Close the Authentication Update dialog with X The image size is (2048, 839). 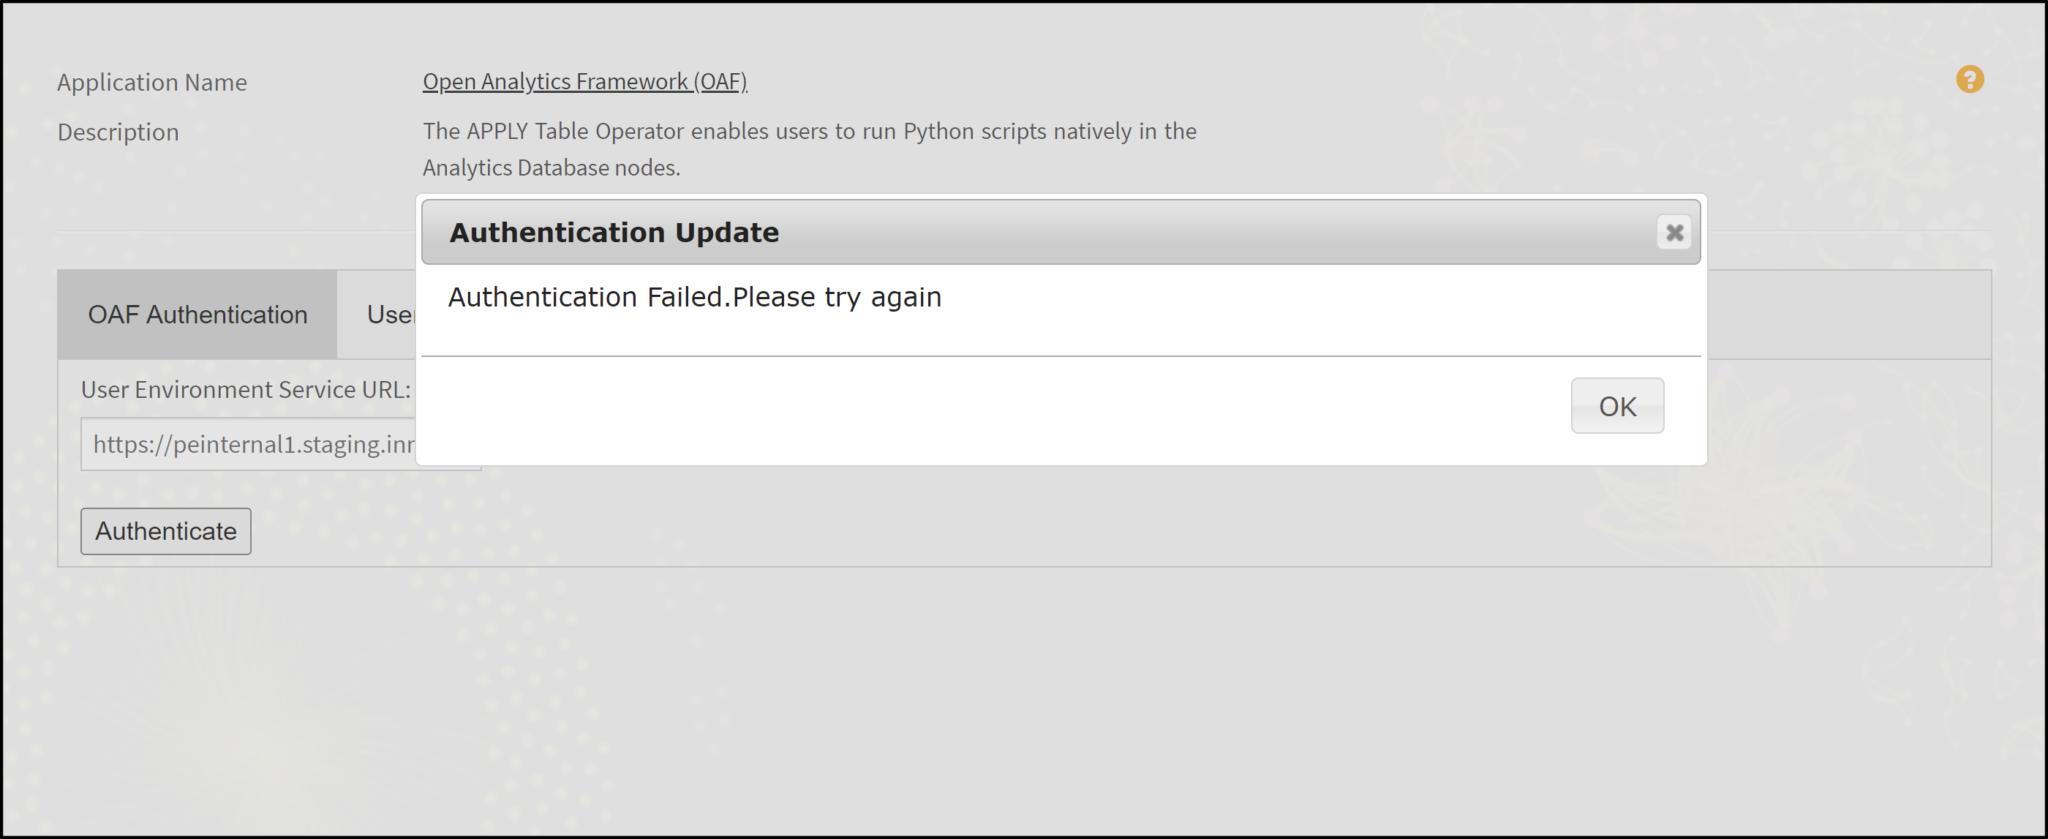click(1674, 233)
